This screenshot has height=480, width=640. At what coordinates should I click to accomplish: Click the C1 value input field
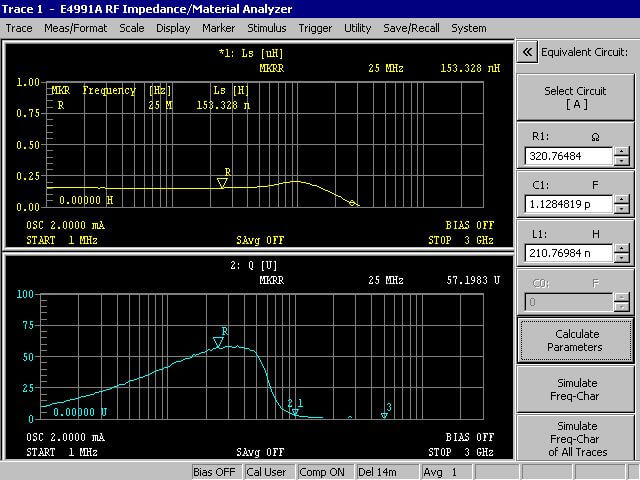click(x=568, y=204)
